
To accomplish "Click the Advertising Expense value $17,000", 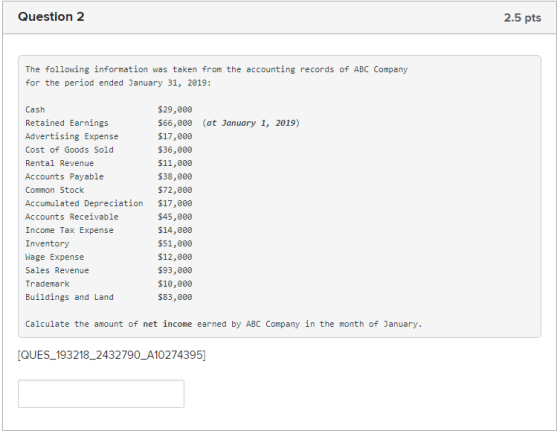I will (x=175, y=136).
